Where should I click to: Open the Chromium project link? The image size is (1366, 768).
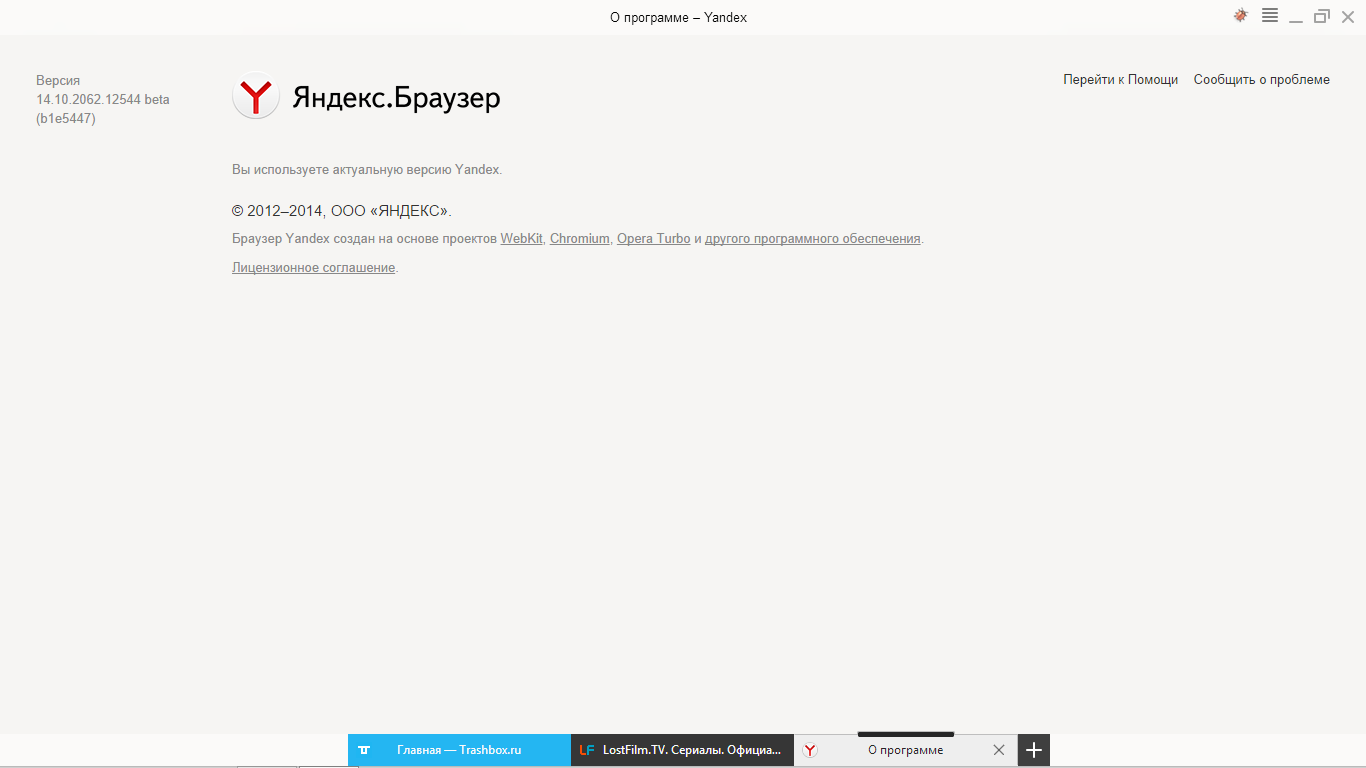pyautogui.click(x=580, y=239)
